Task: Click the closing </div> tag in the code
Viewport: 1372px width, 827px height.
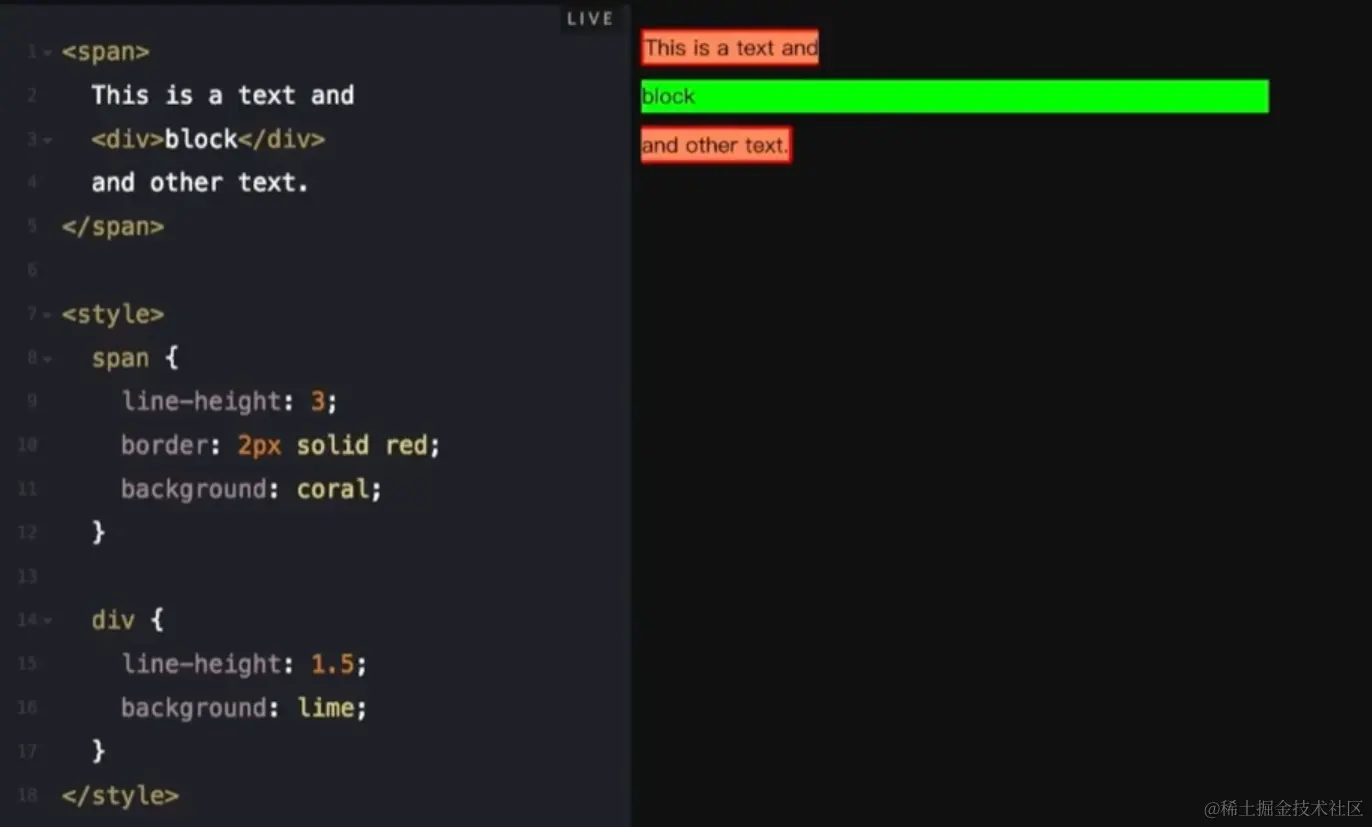Action: pyautogui.click(x=282, y=139)
